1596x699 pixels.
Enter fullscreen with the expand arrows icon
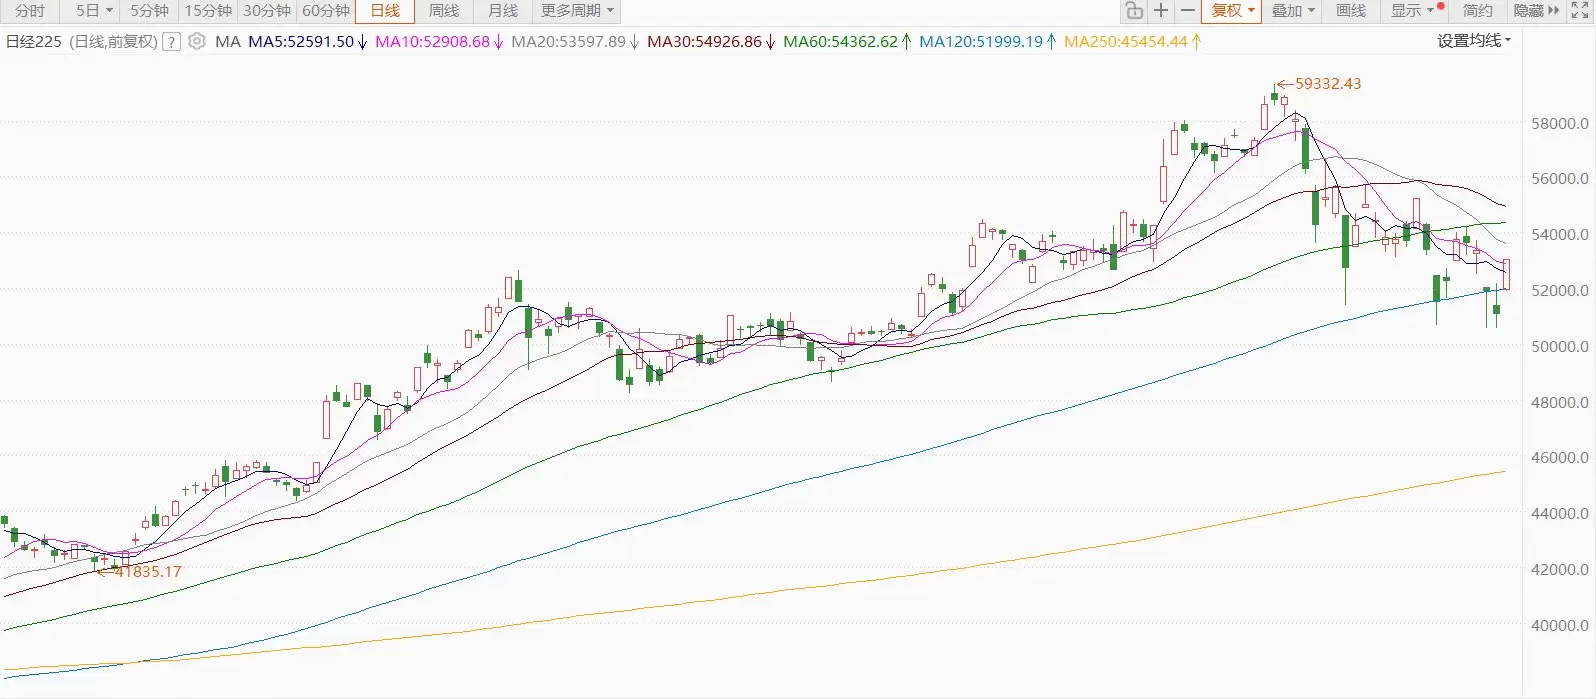pyautogui.click(x=1580, y=11)
